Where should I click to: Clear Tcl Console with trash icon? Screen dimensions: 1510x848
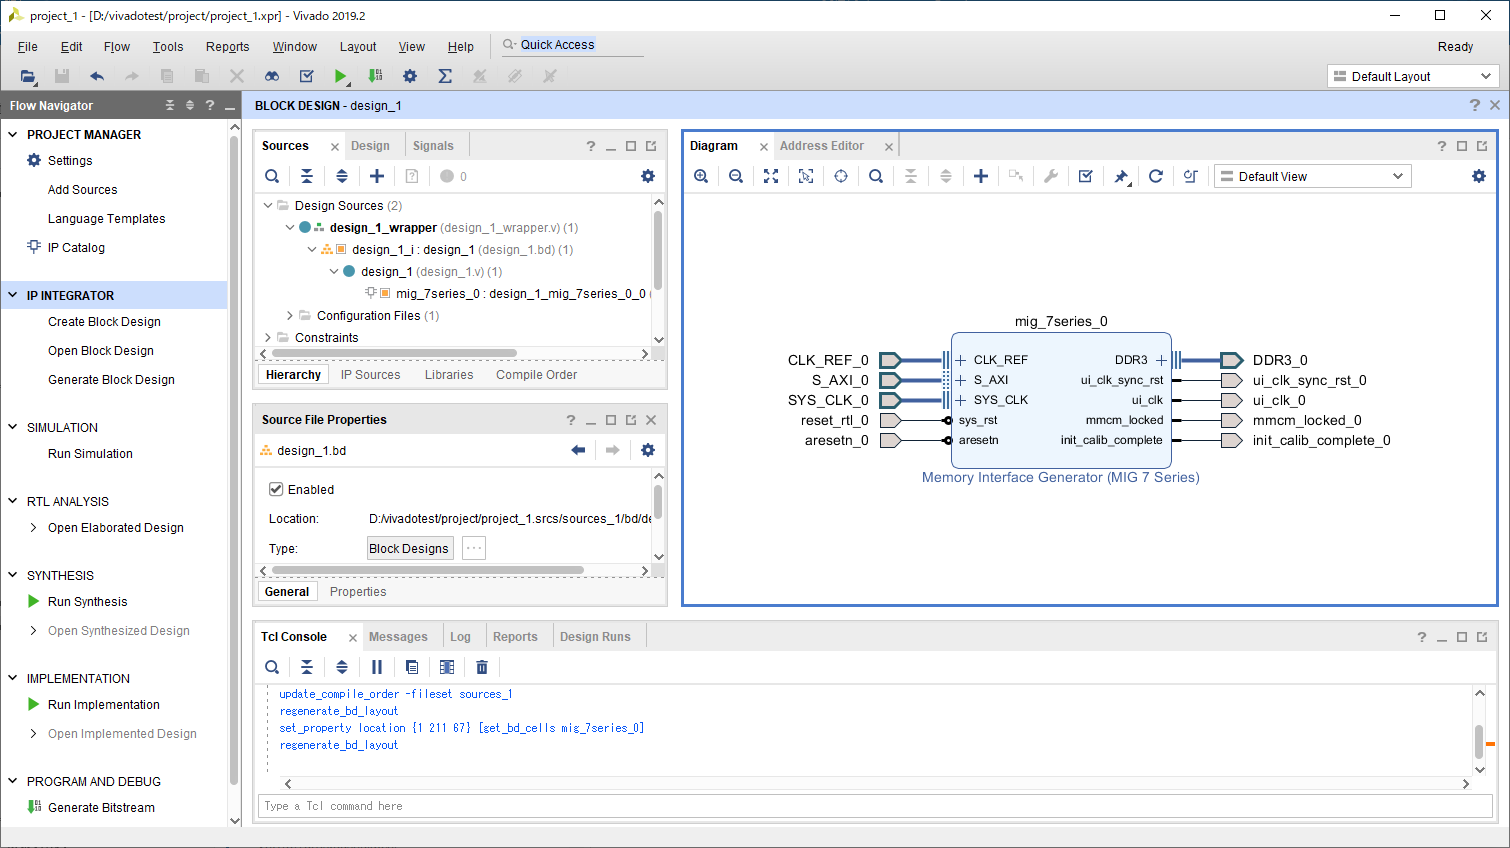[x=482, y=667]
